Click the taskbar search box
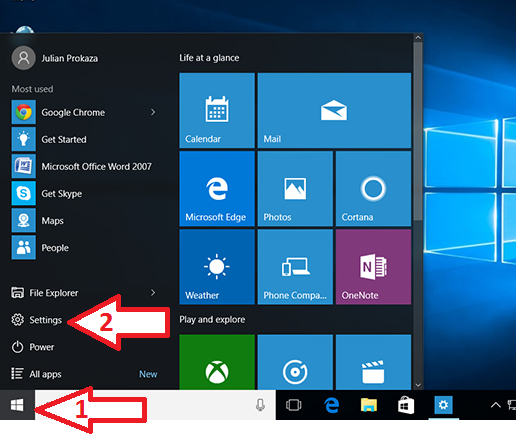This screenshot has width=516, height=443. pos(155,405)
